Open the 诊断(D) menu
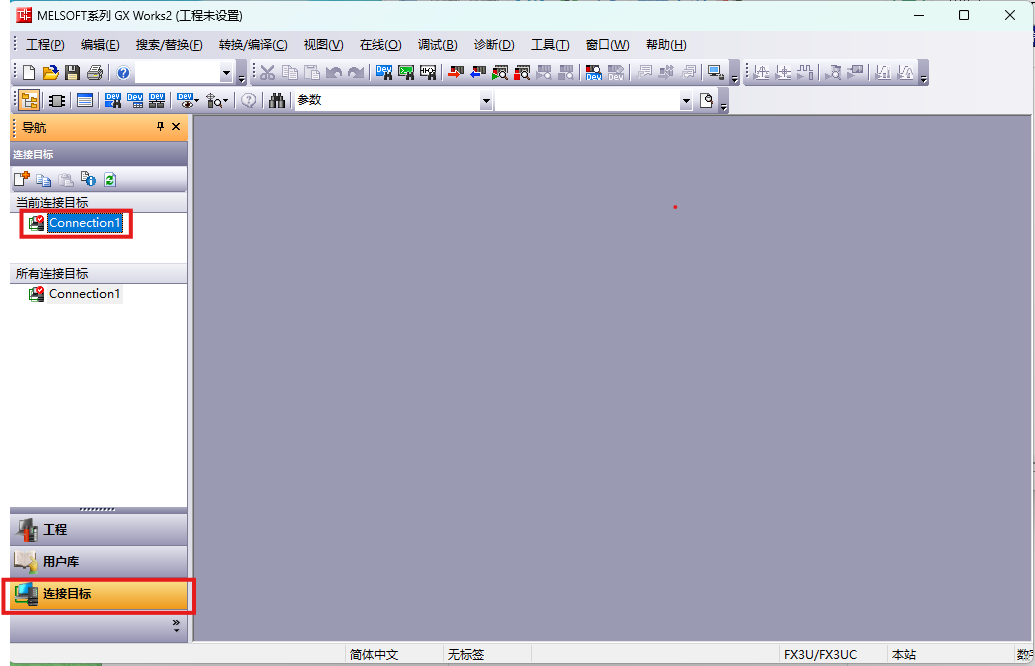The height and width of the screenshot is (666, 1035). 494,45
